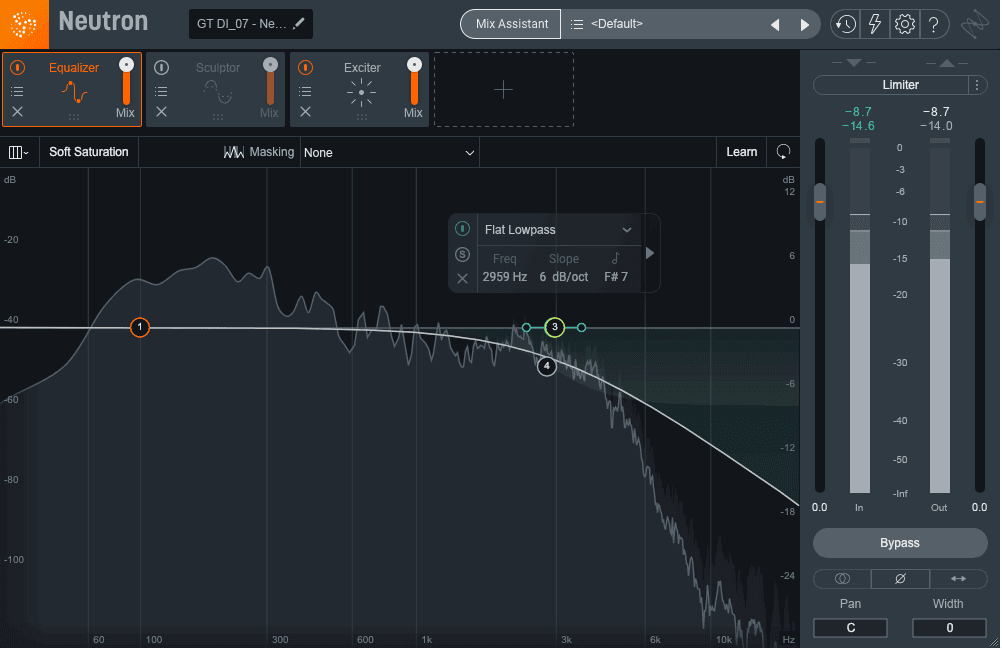The height and width of the screenshot is (648, 1002).
Task: Click right bandwidth handle of node 3
Action: pos(581,327)
